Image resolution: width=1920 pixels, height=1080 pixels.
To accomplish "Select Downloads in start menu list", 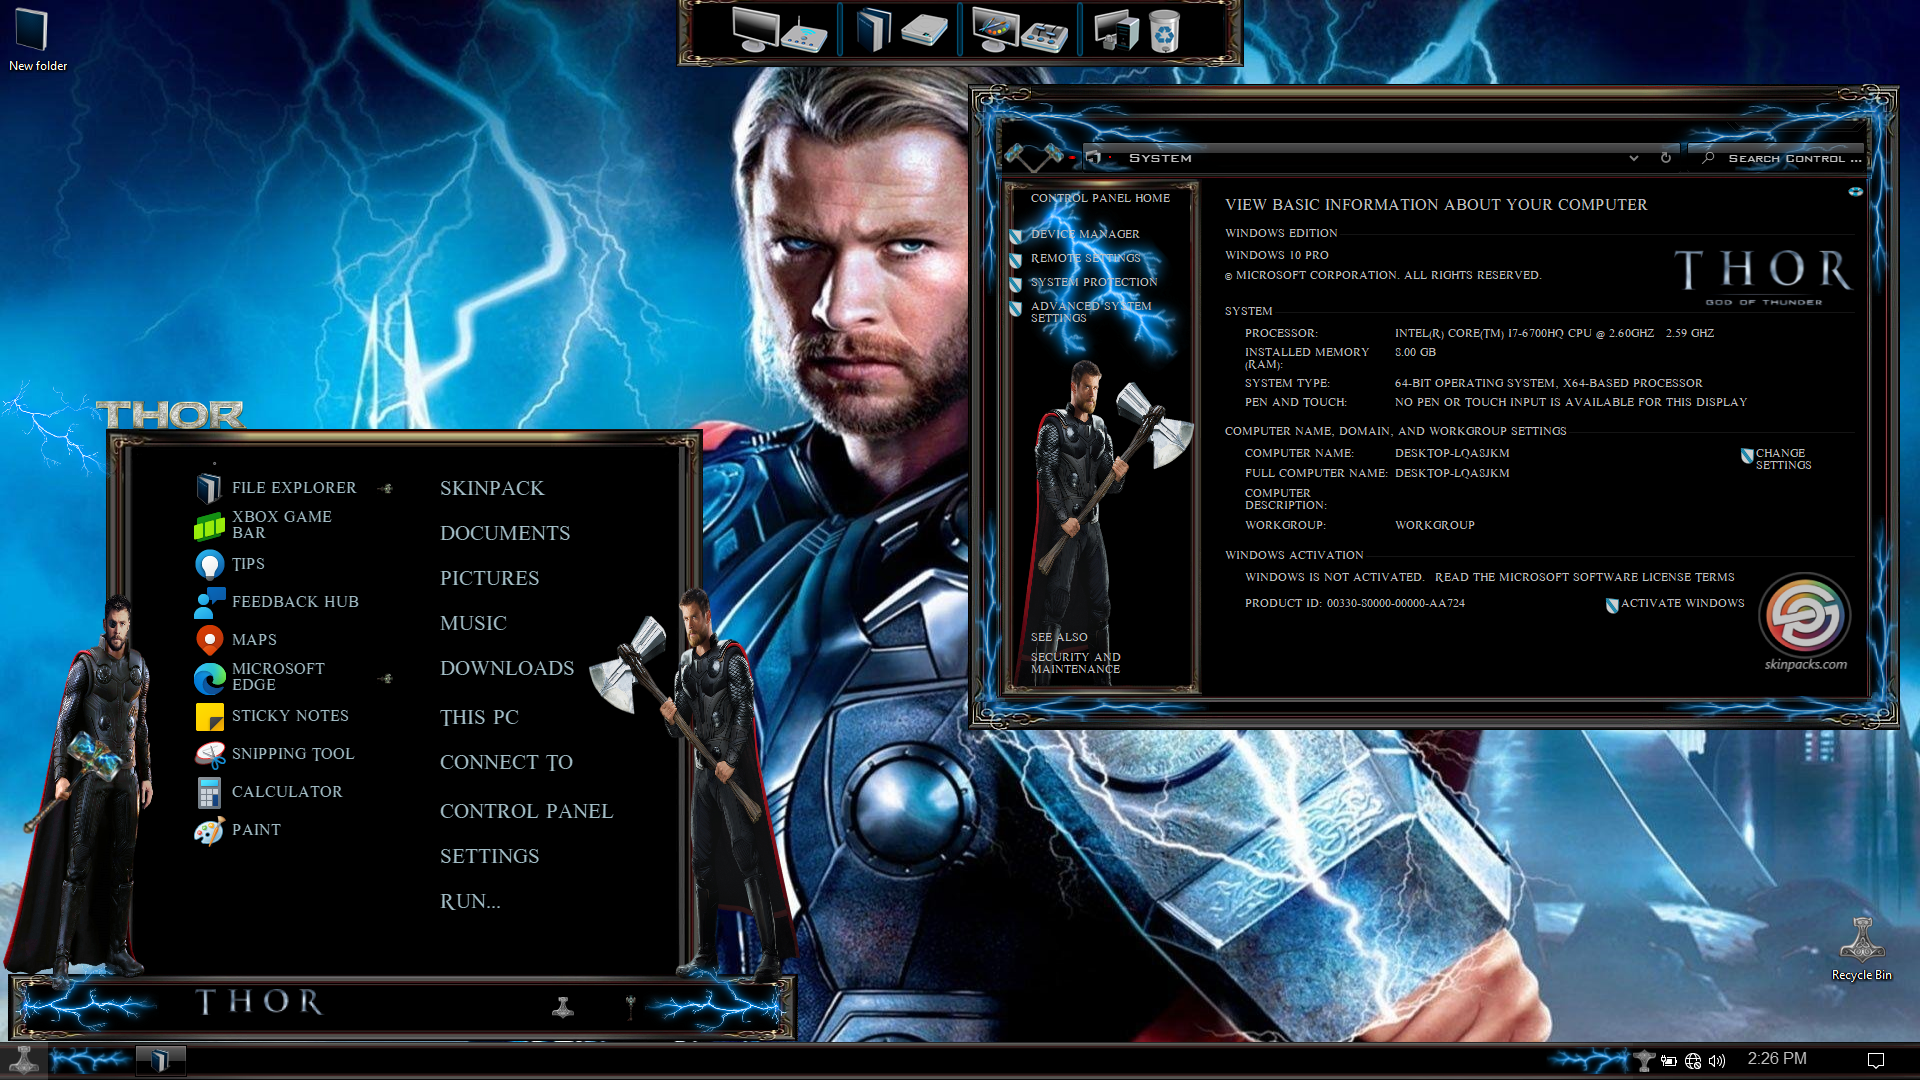I will tap(506, 668).
